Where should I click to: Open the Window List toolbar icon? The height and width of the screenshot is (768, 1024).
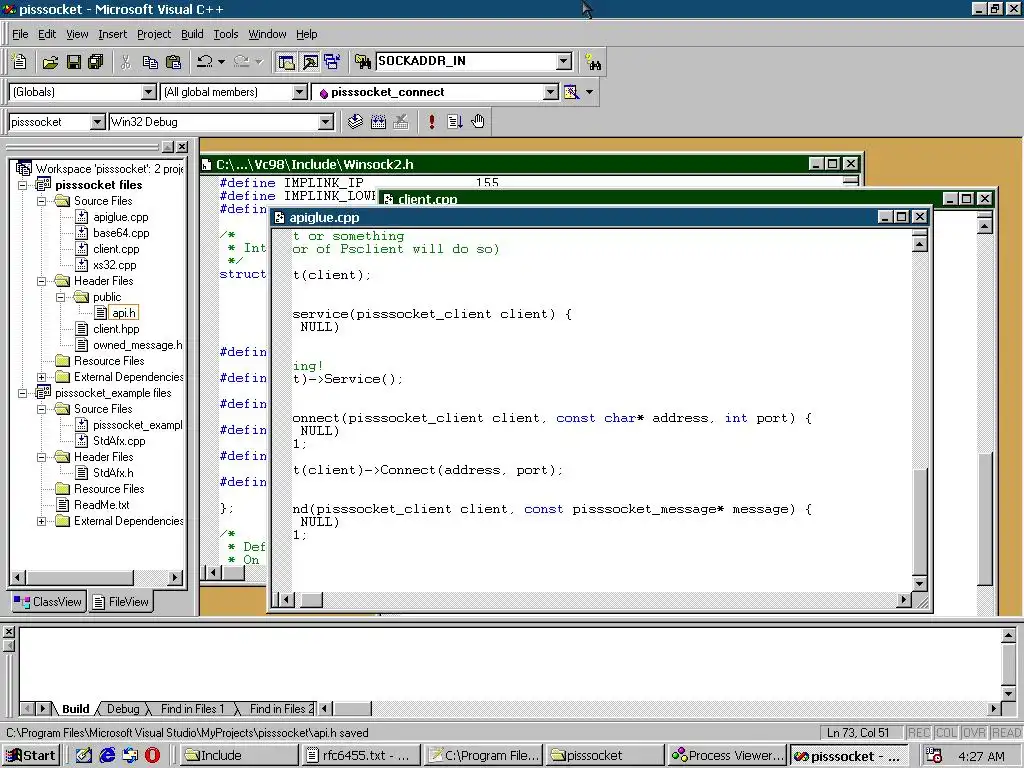tap(332, 61)
